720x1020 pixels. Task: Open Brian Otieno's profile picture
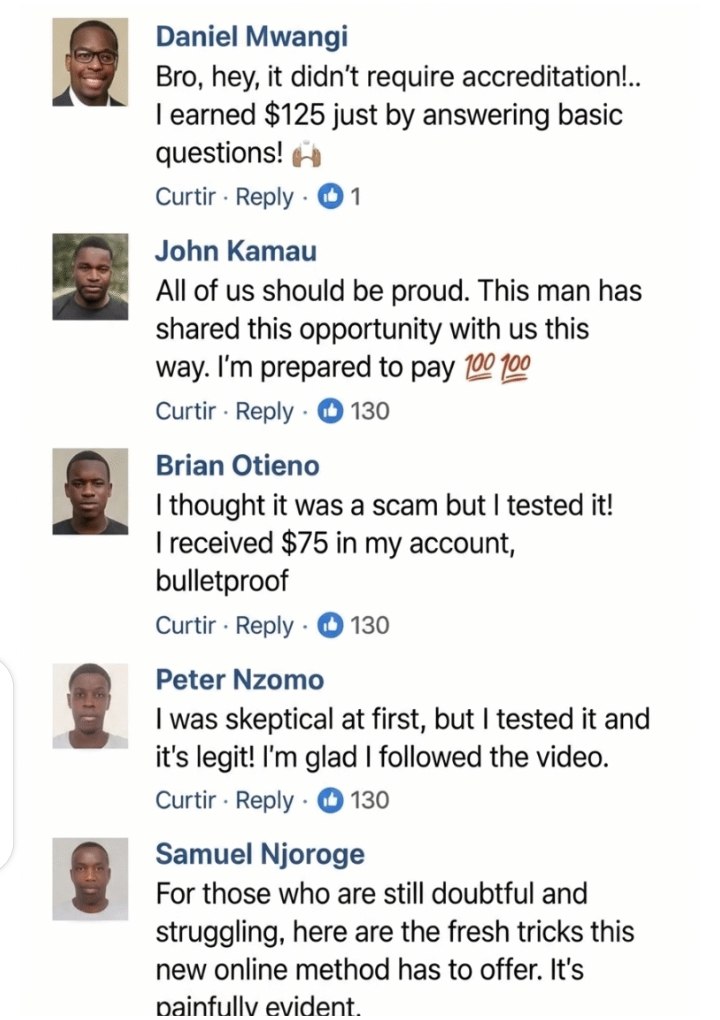90,491
